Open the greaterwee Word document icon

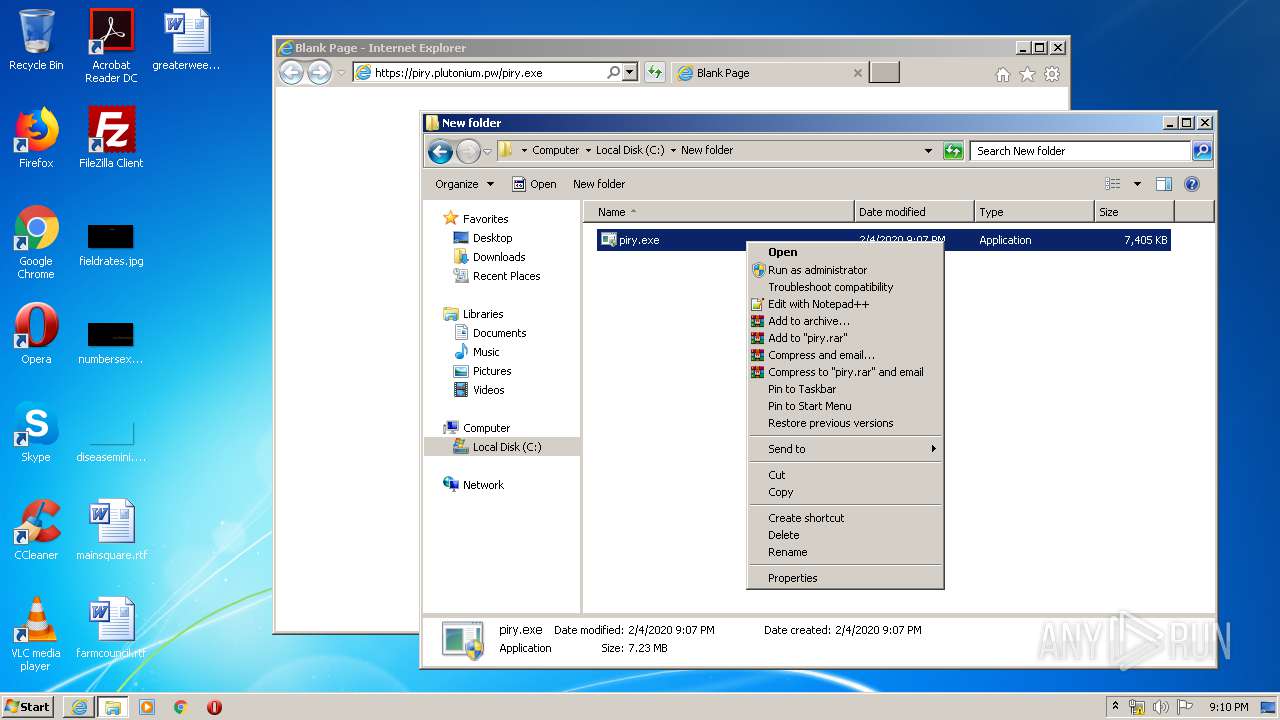tap(186, 40)
